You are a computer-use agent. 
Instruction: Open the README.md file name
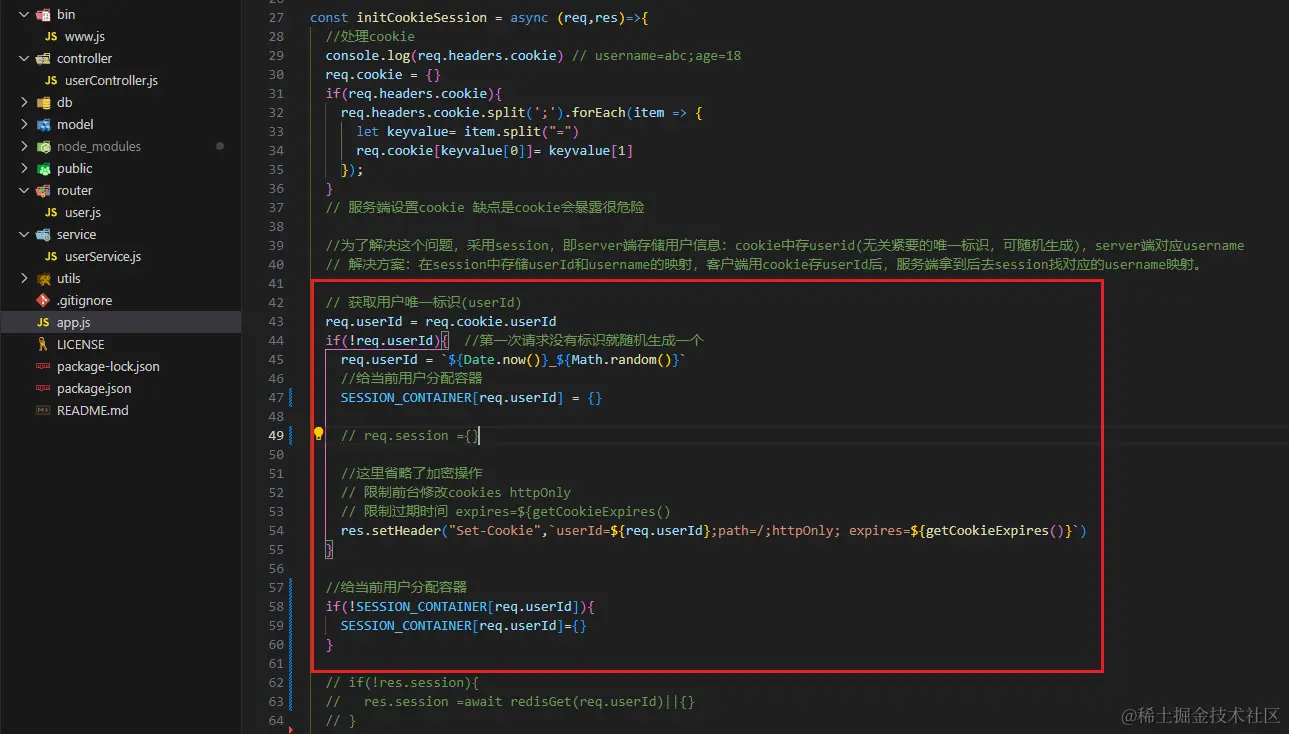click(93, 411)
